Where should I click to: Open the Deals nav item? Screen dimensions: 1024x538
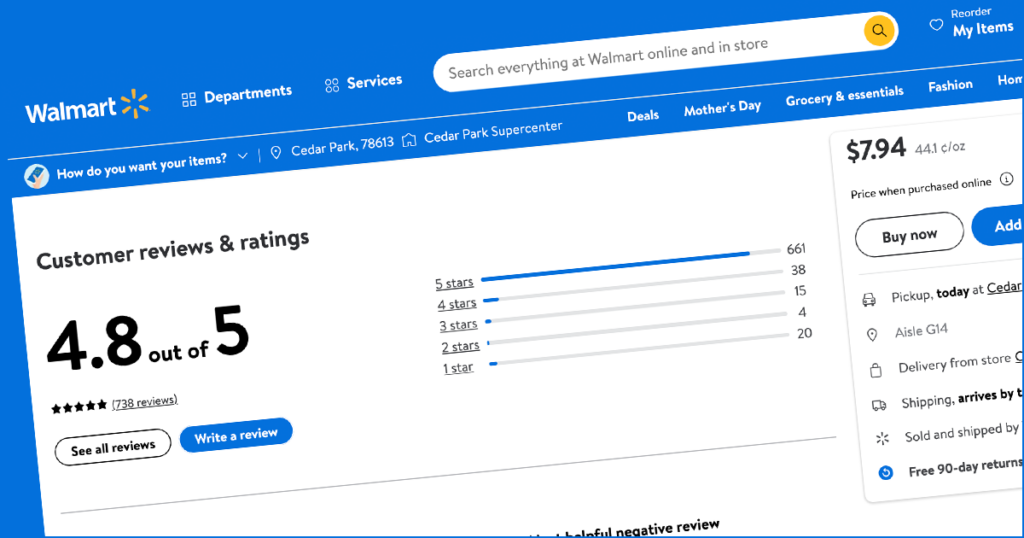643,116
